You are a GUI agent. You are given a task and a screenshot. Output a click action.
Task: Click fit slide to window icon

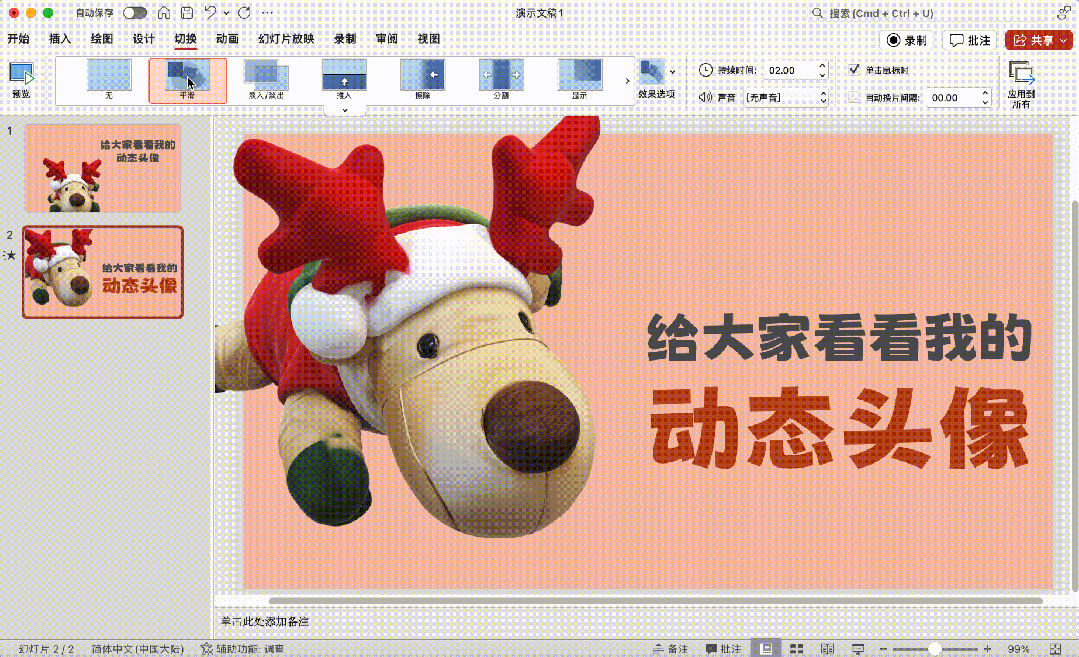pyautogui.click(x=1056, y=649)
